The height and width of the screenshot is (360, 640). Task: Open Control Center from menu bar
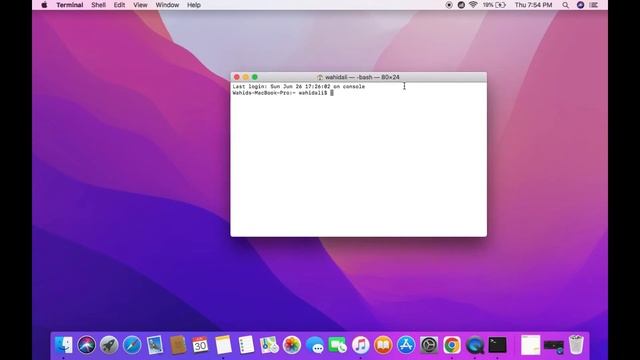coord(594,5)
